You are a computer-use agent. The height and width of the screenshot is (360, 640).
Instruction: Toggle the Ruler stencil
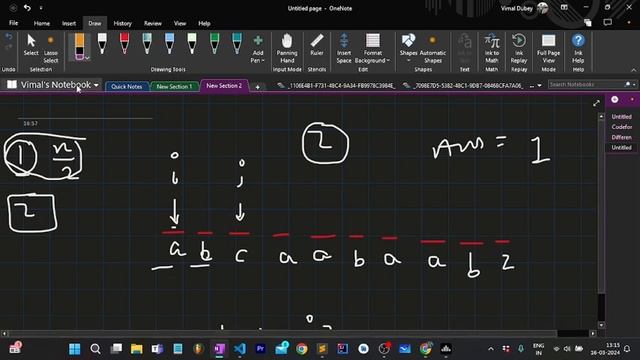pos(317,45)
